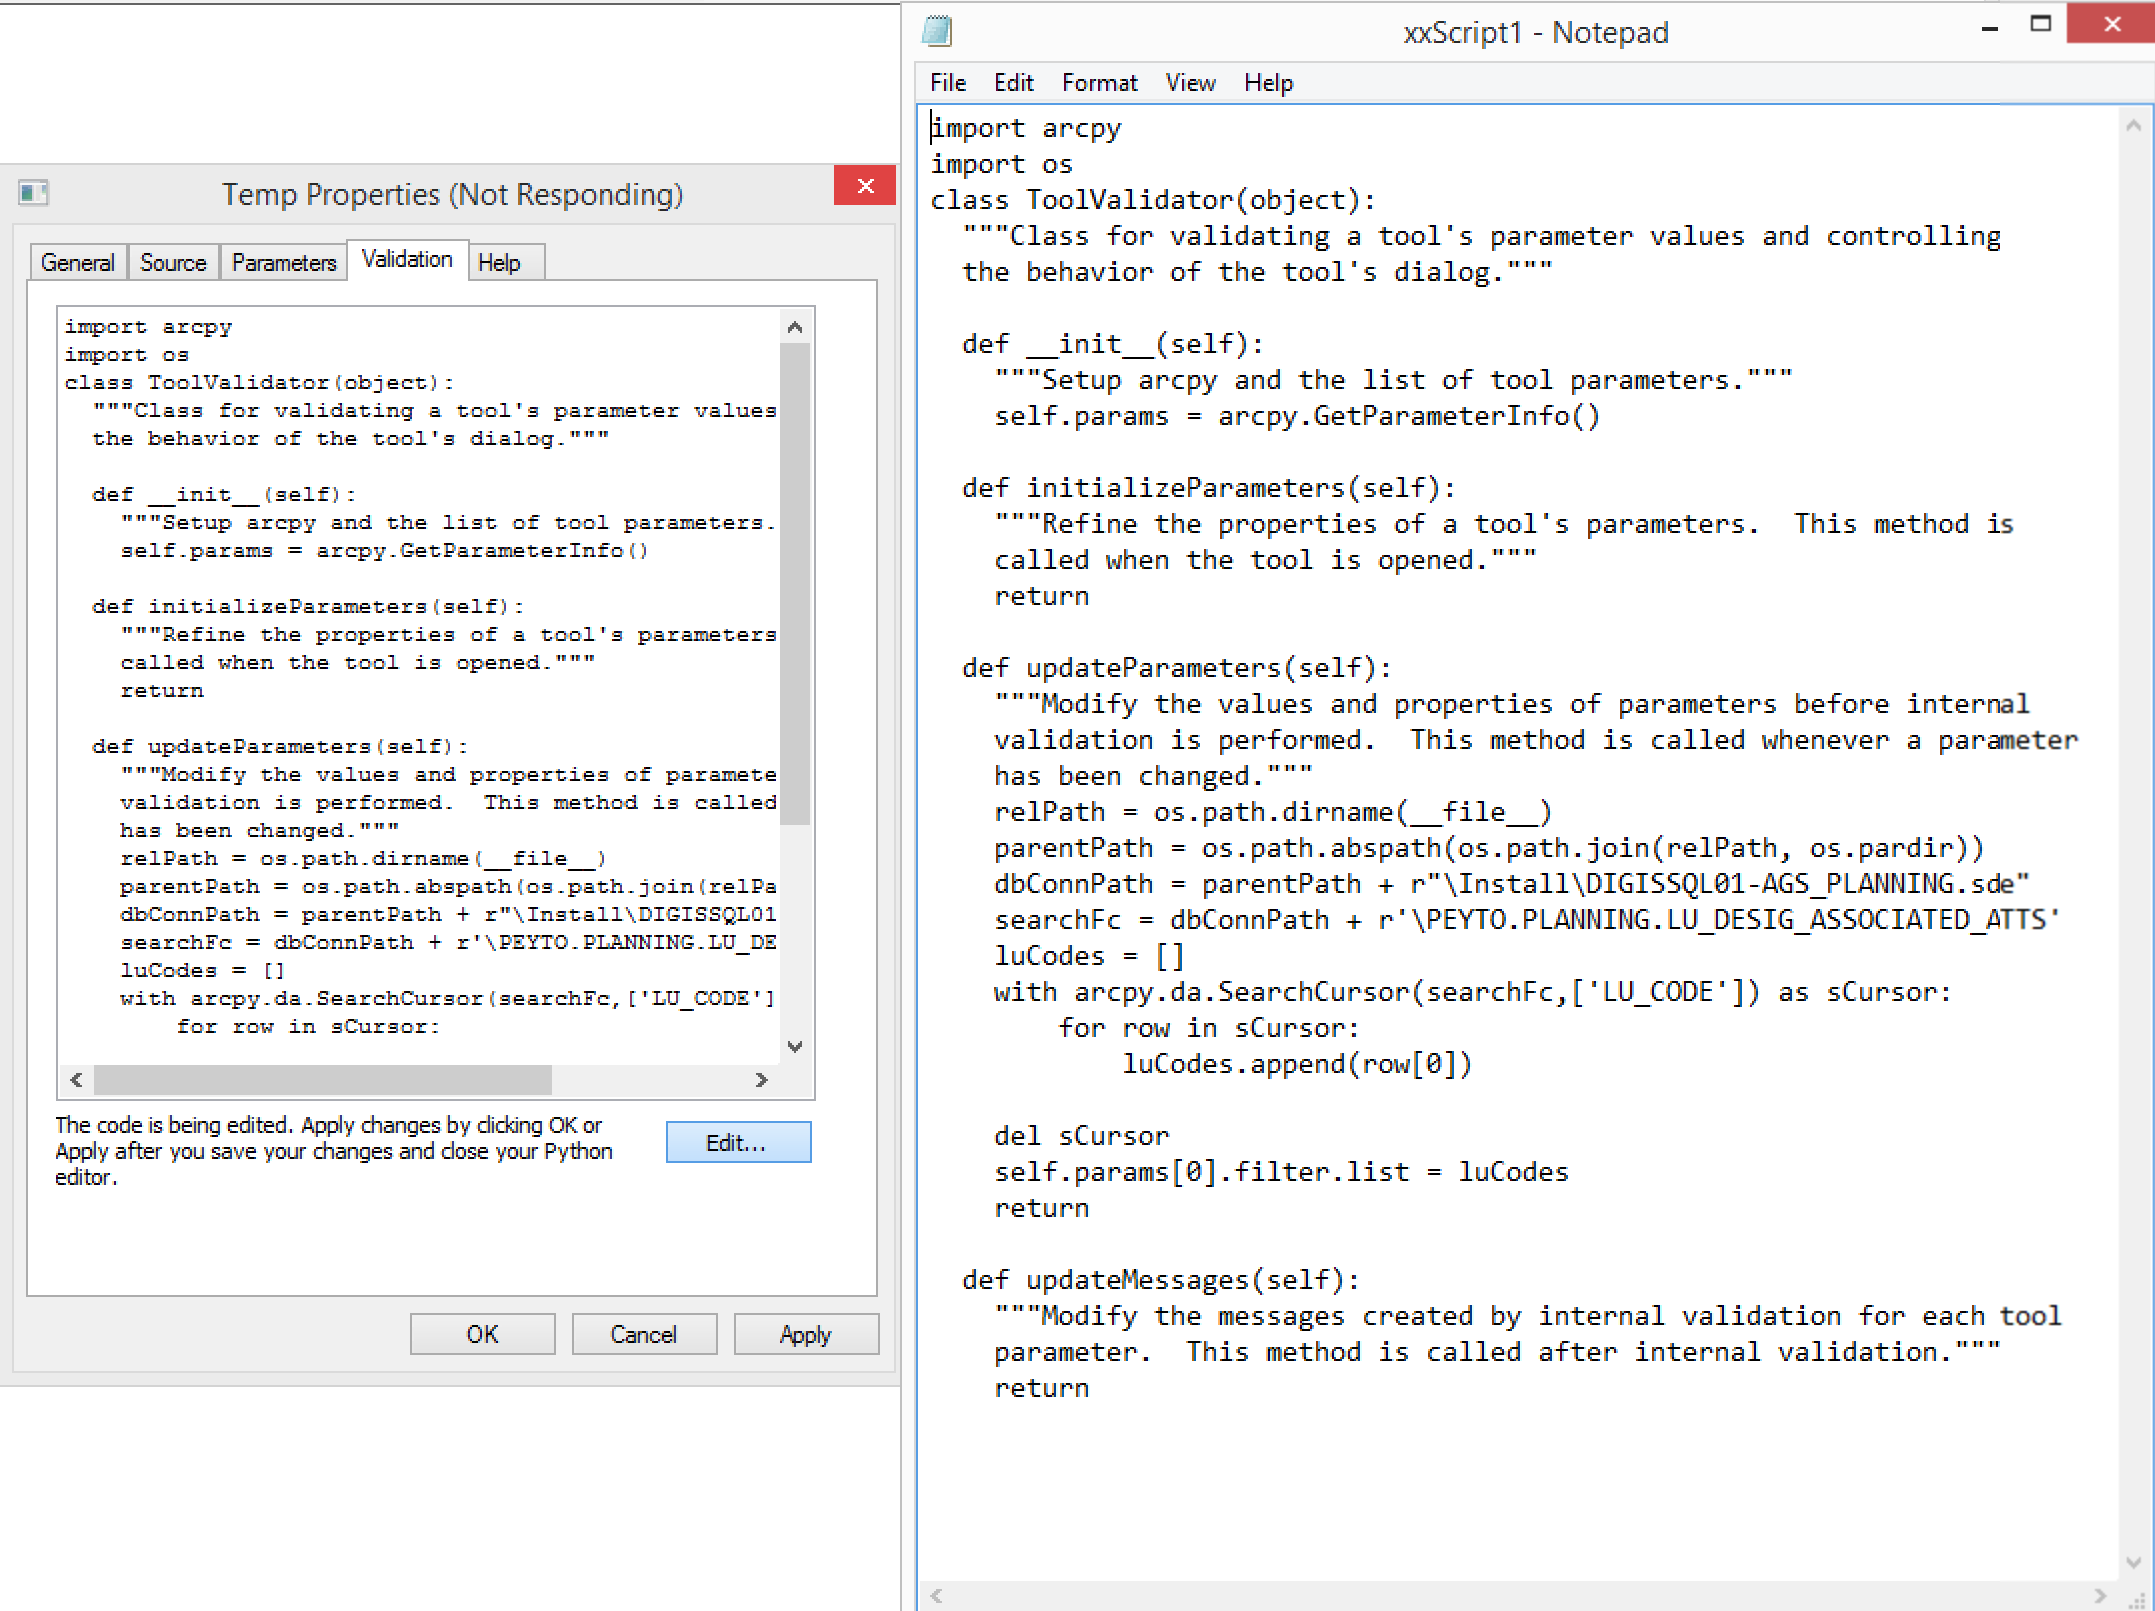Viewport: 2155px width, 1611px height.
Task: Click 'def initializeParameters(self):' line in Notepad
Action: coord(1209,489)
